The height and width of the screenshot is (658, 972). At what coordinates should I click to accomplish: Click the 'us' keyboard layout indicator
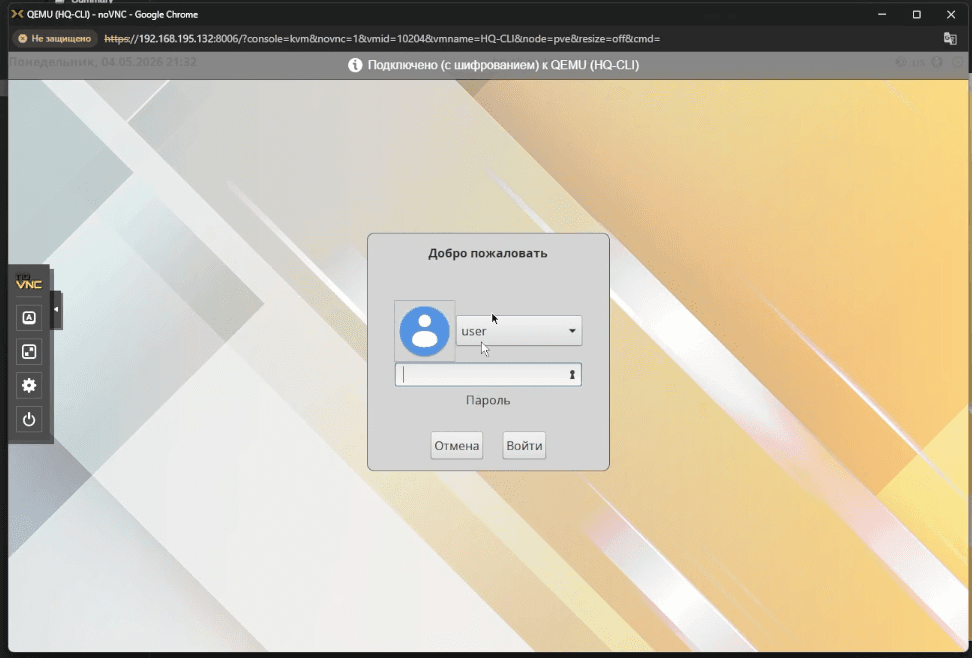(x=918, y=62)
